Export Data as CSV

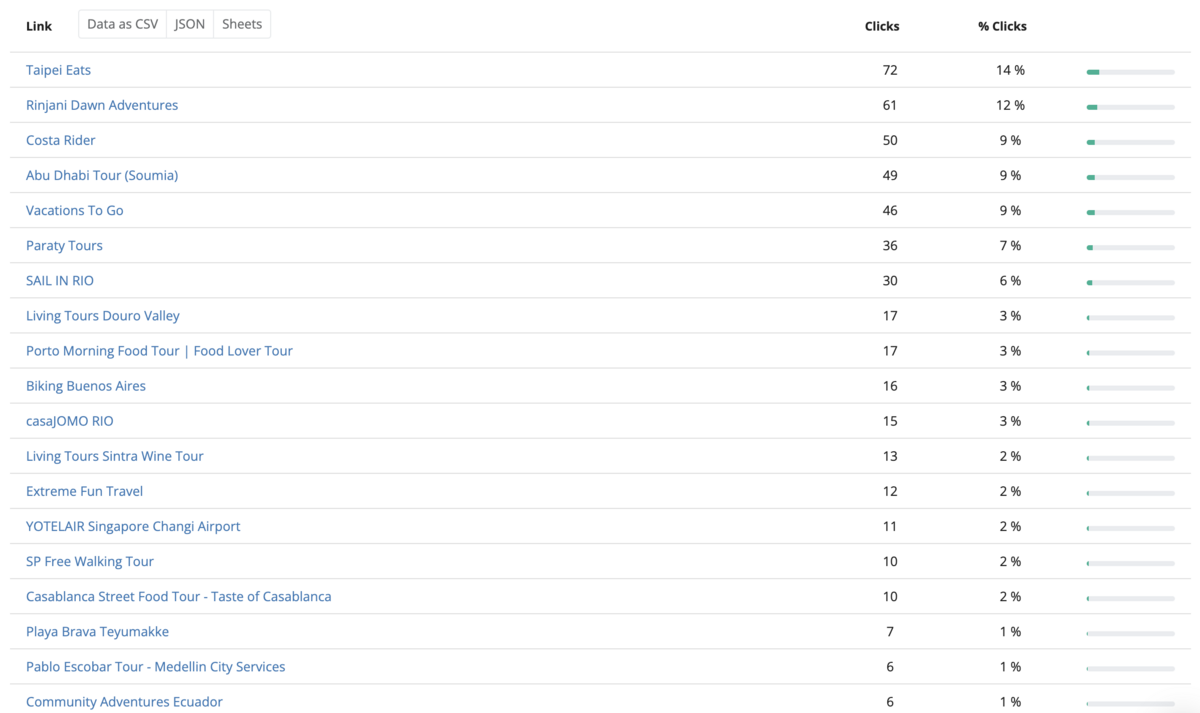pyautogui.click(x=122, y=25)
